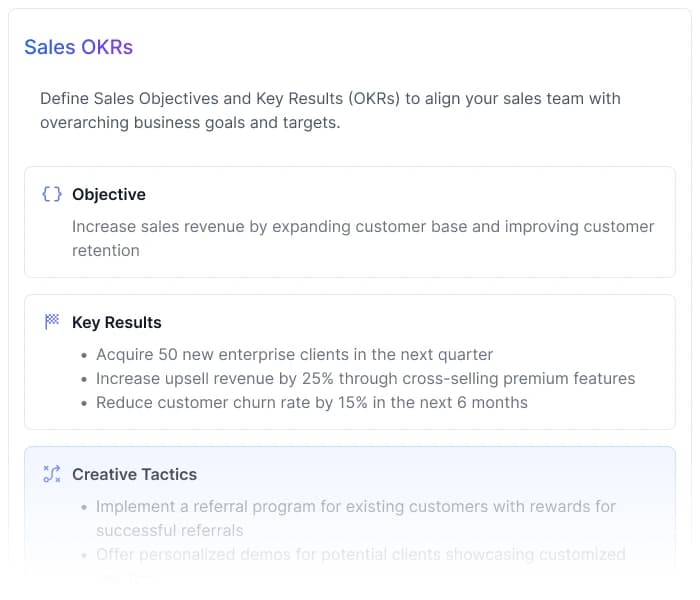The width and height of the screenshot is (700, 600).
Task: Click the "Reduce customer churn rate by 15%" key result
Action: pyautogui.click(x=312, y=402)
